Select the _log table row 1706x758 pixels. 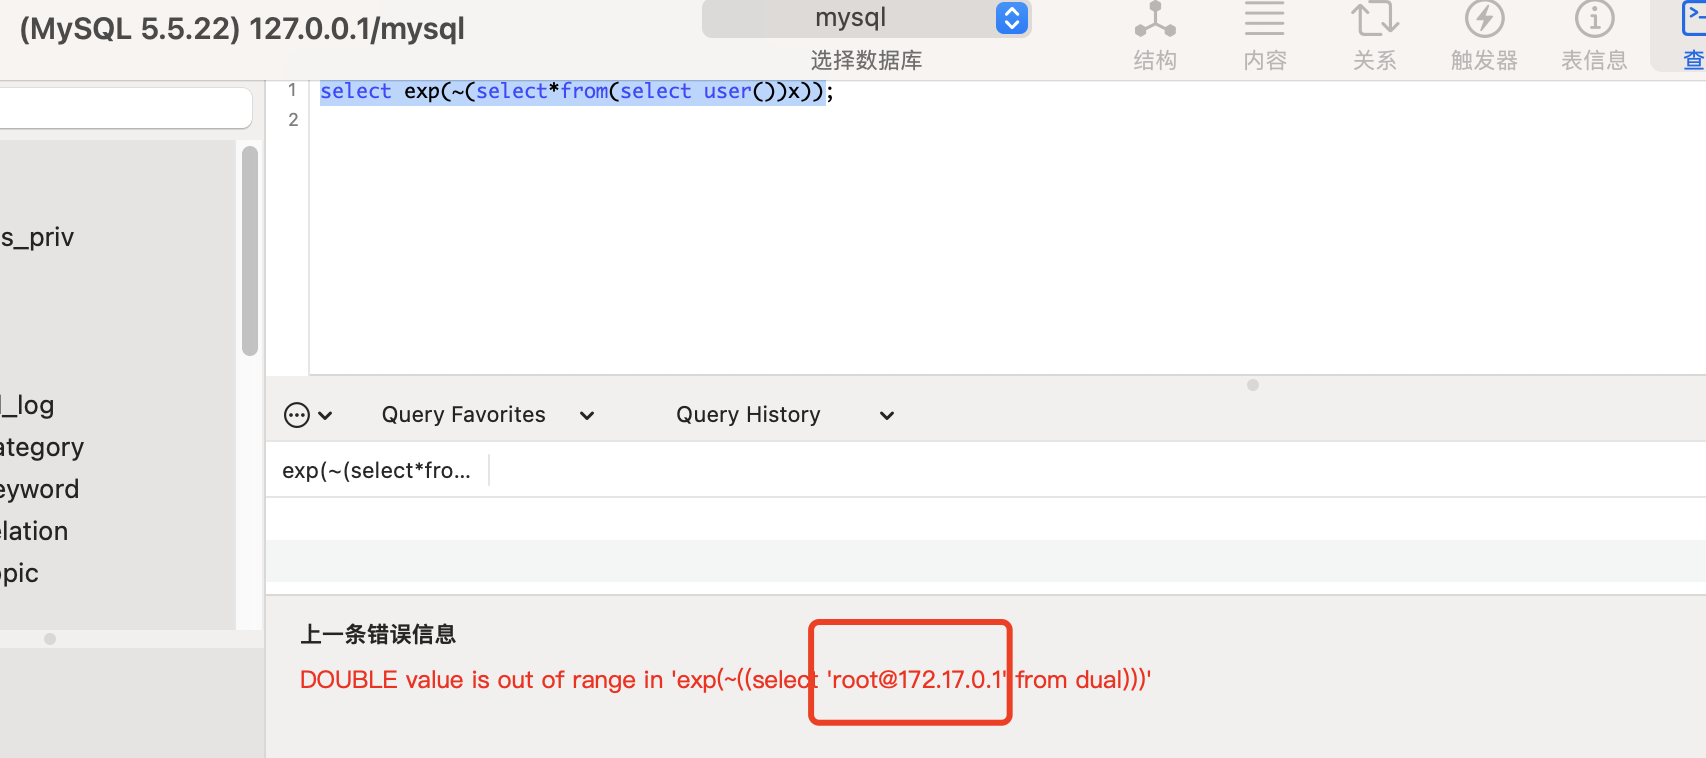(x=118, y=405)
